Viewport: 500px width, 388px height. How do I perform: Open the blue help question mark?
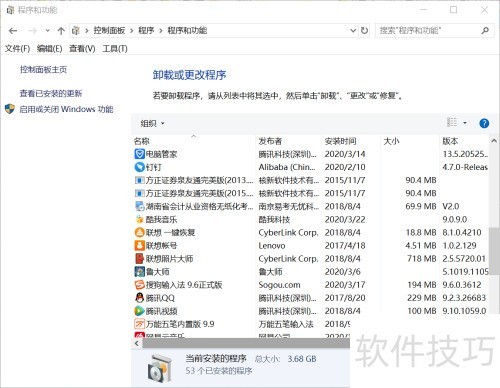(484, 123)
